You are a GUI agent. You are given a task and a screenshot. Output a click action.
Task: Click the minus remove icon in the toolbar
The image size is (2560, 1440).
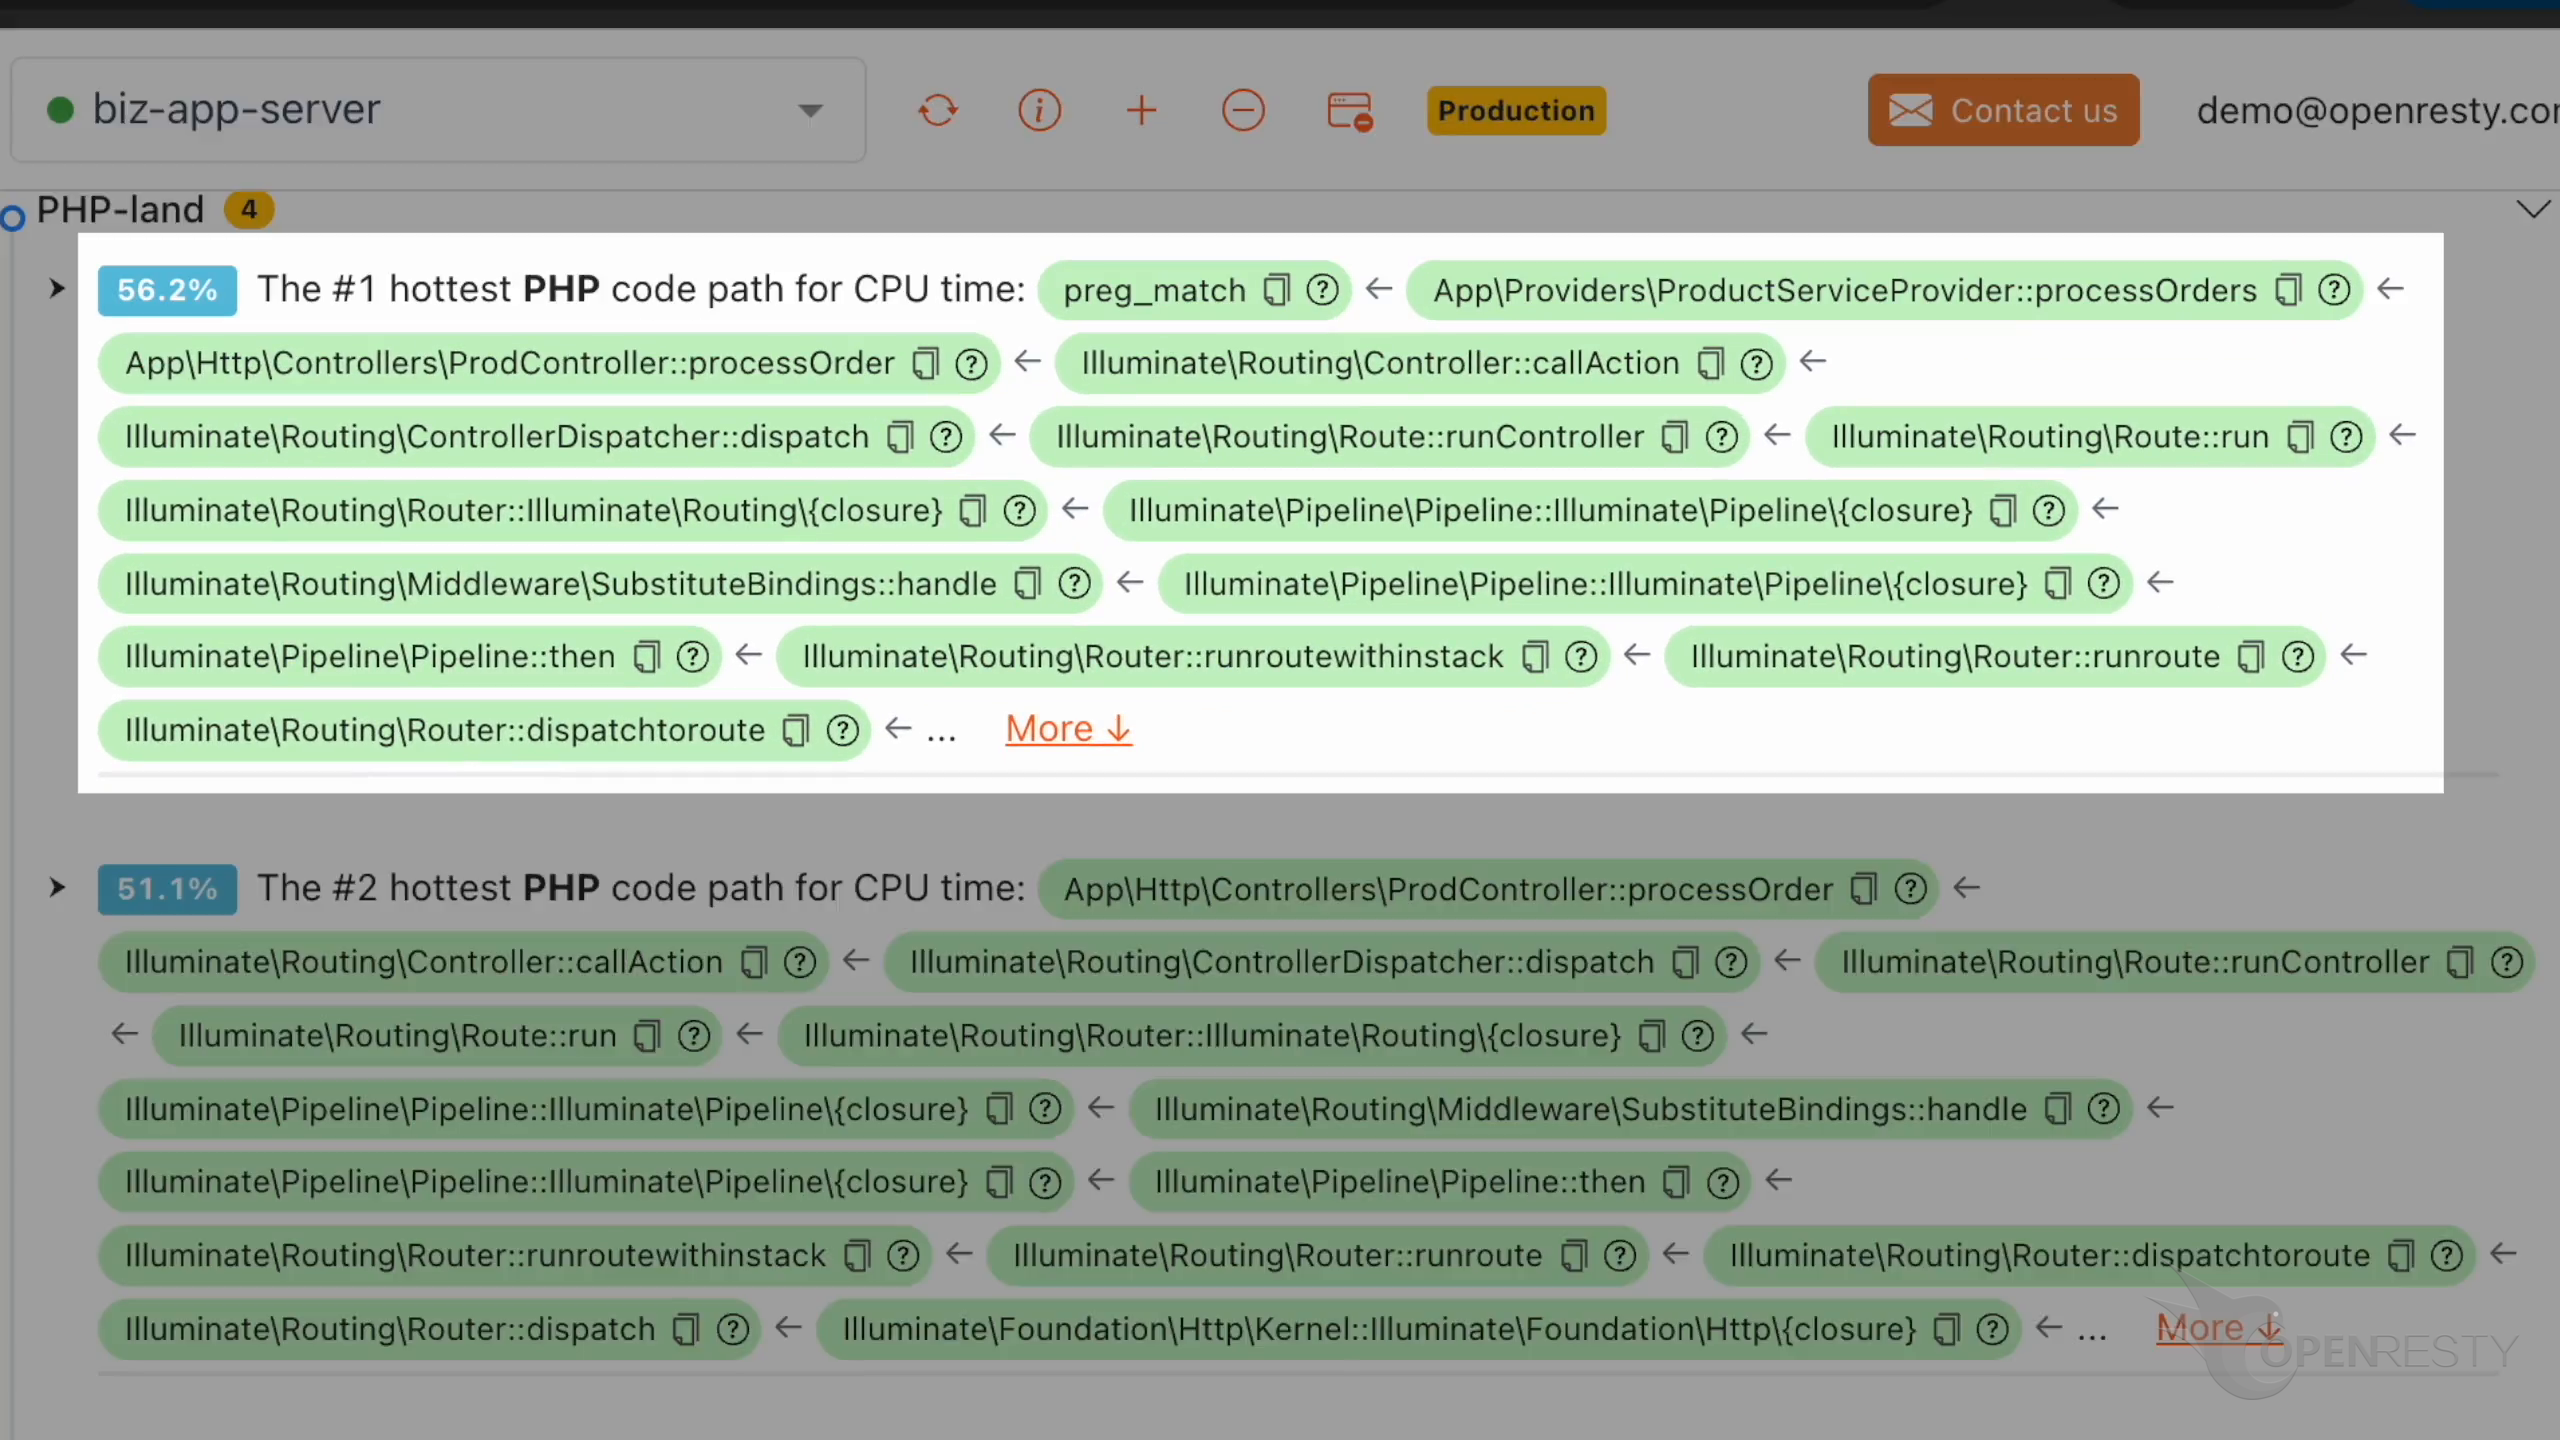[1243, 110]
